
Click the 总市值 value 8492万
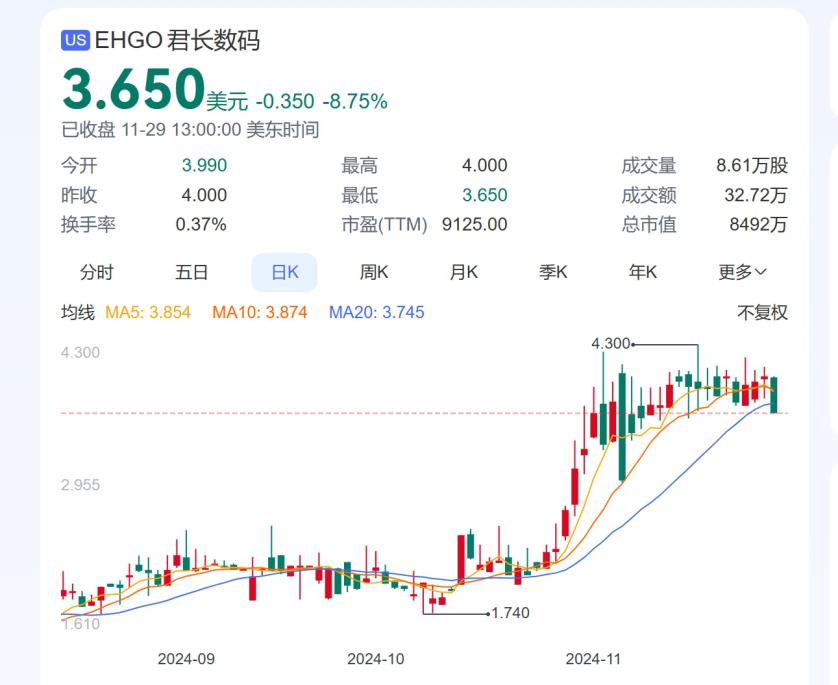pyautogui.click(x=758, y=224)
